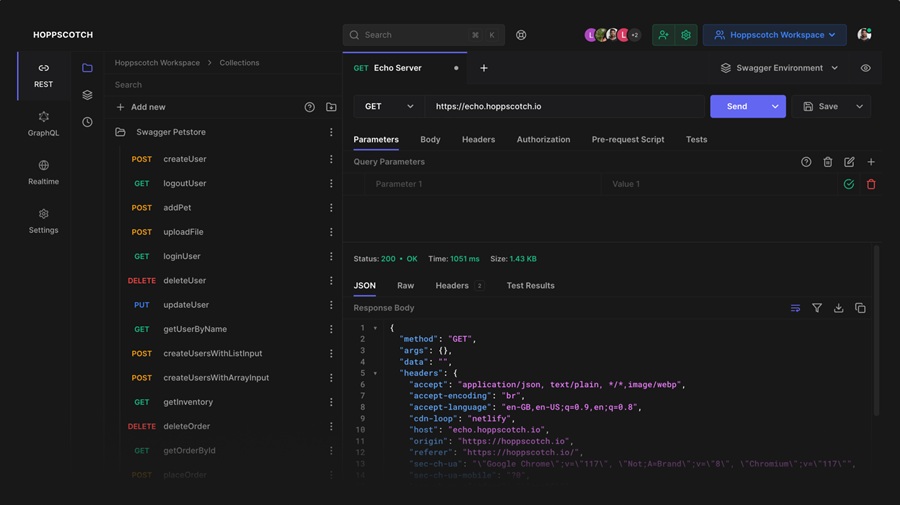The height and width of the screenshot is (505, 900).
Task: Open the REST section in sidebar
Action: (x=44, y=76)
